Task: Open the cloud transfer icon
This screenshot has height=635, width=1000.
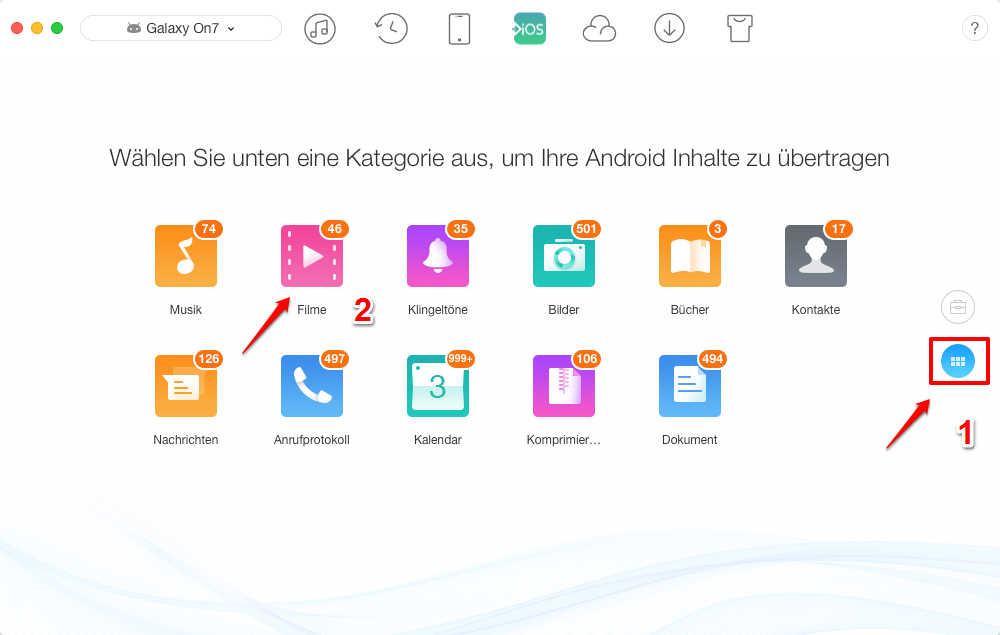Action: pos(599,28)
